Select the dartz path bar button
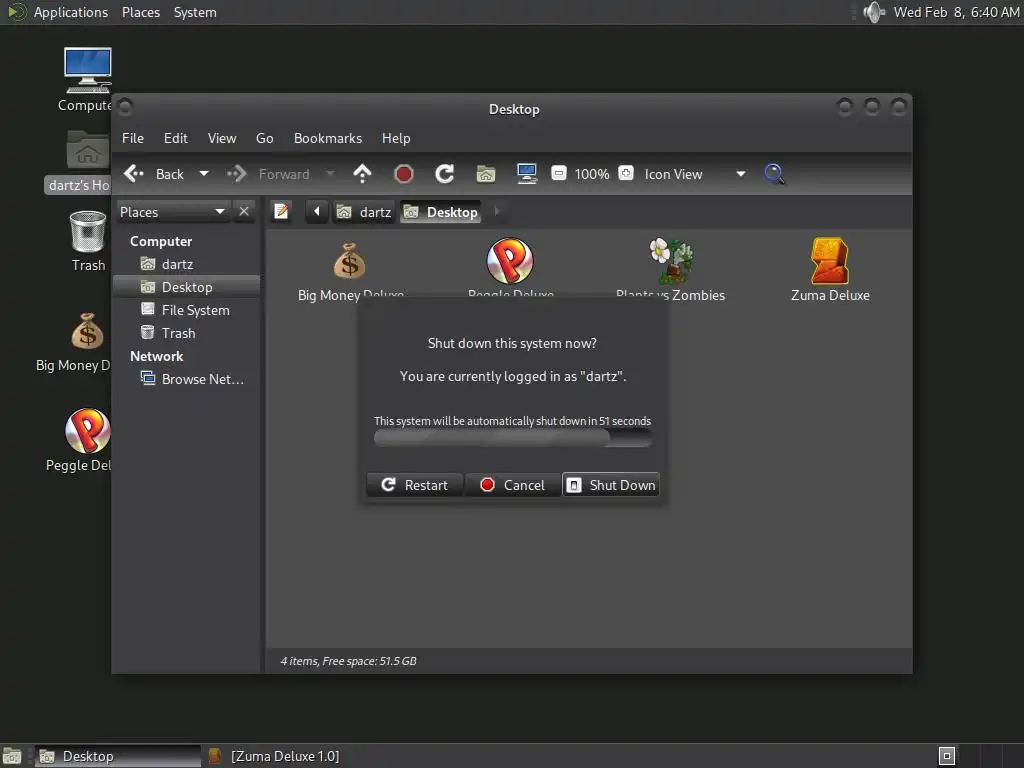The width and height of the screenshot is (1024, 768). [x=364, y=212]
